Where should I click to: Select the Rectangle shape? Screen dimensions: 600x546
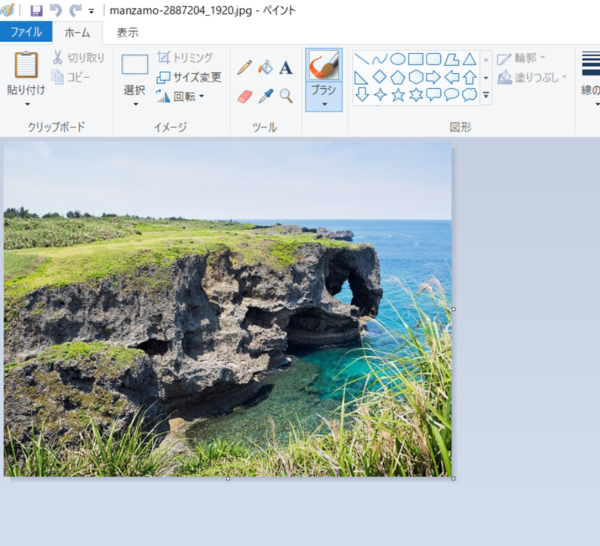[x=416, y=59]
